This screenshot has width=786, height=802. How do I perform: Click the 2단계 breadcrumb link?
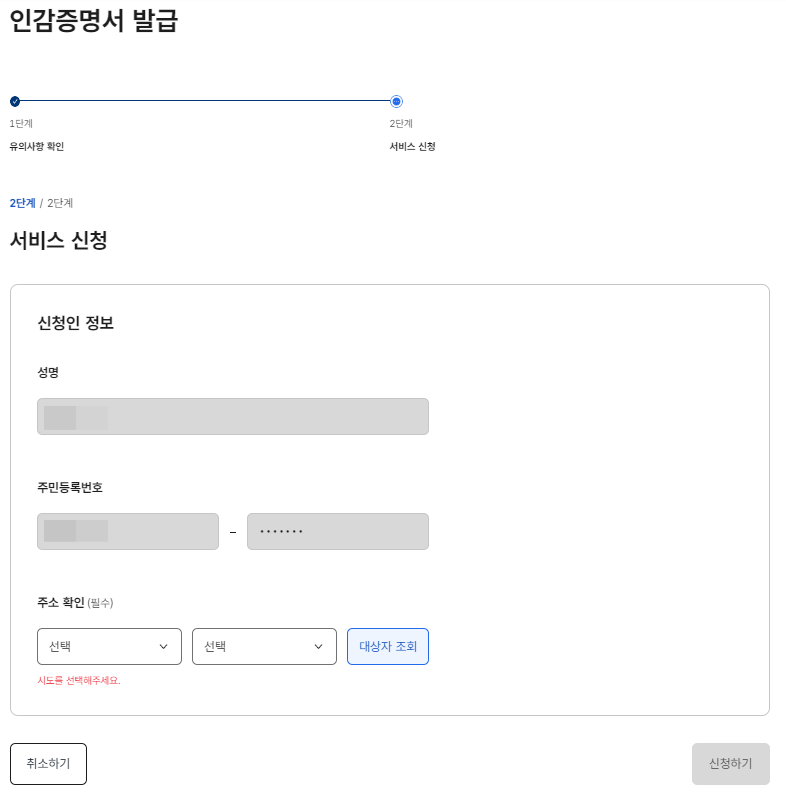[x=22, y=203]
